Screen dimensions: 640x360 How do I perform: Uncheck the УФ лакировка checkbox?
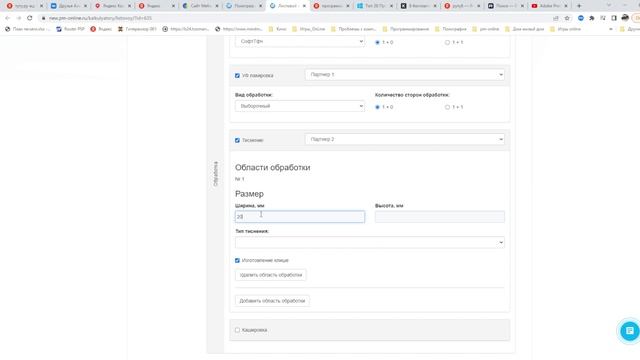237,76
